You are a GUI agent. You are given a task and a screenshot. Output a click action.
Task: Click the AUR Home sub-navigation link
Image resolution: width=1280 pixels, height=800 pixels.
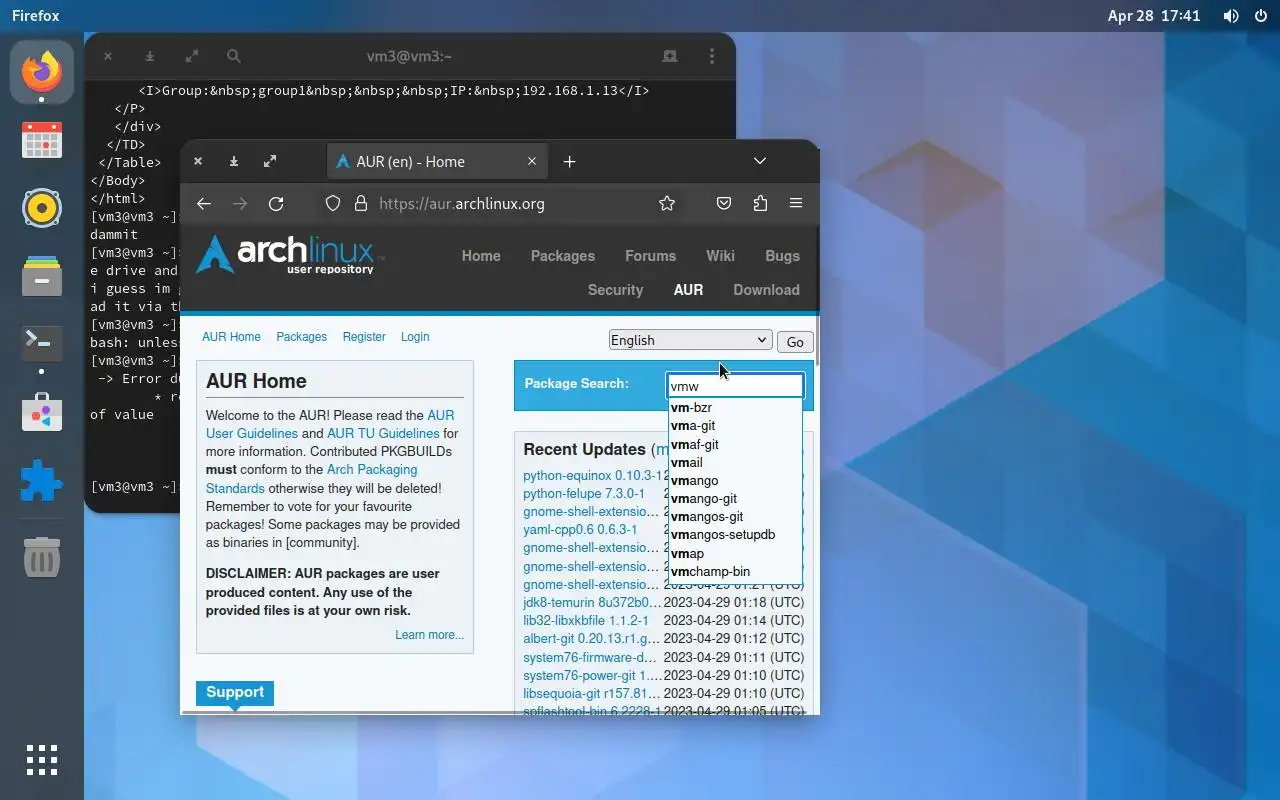231,337
